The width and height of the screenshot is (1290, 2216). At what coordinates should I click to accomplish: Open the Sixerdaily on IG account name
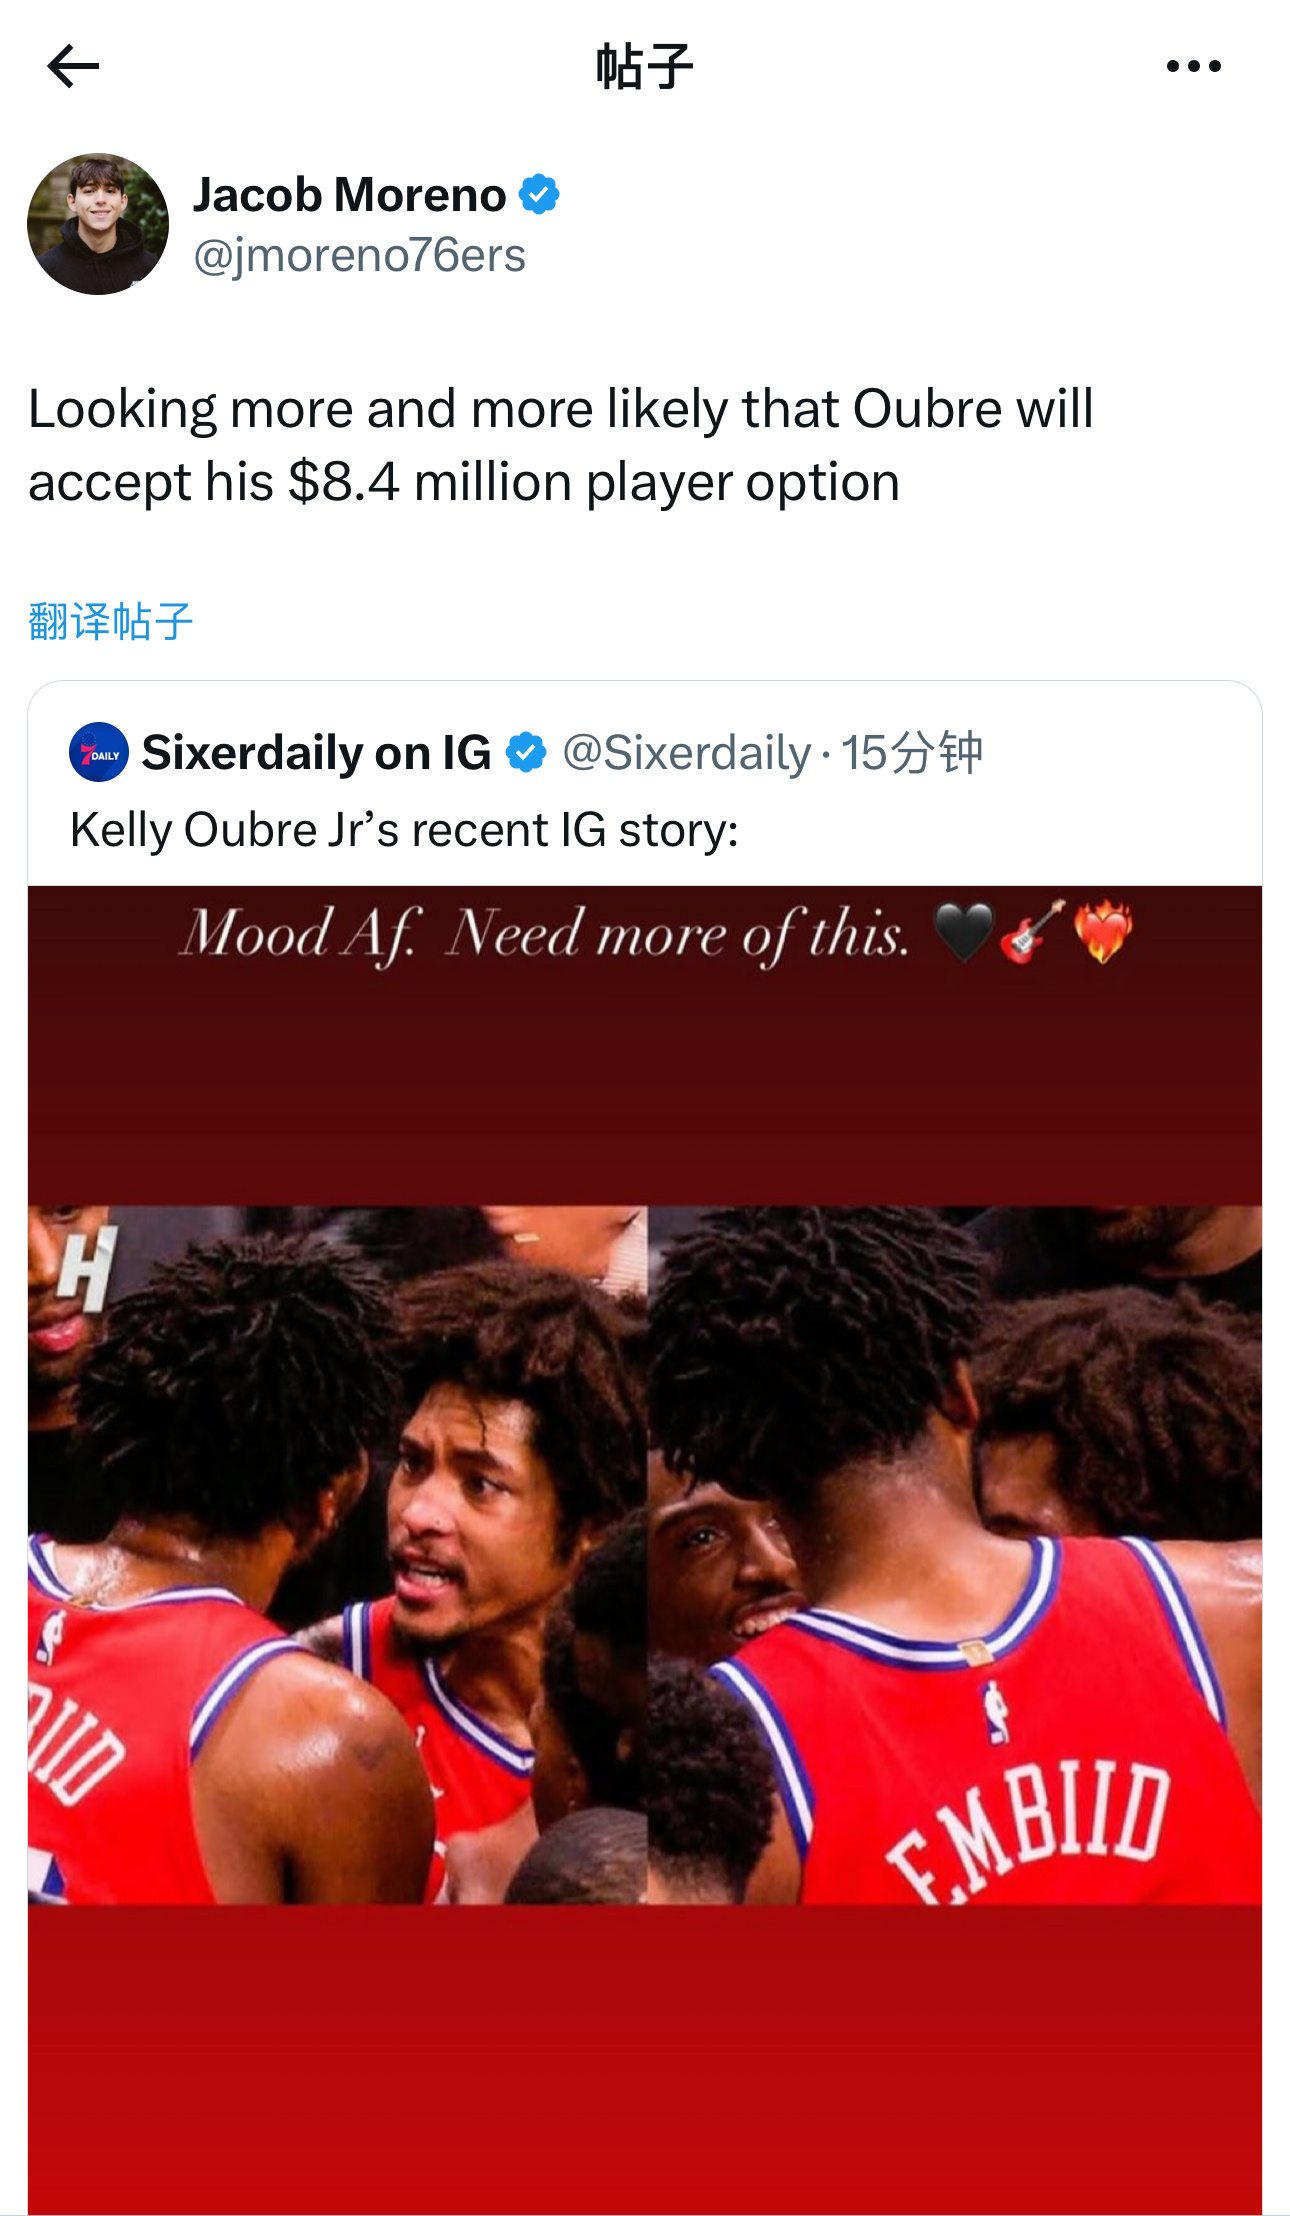click(x=316, y=752)
